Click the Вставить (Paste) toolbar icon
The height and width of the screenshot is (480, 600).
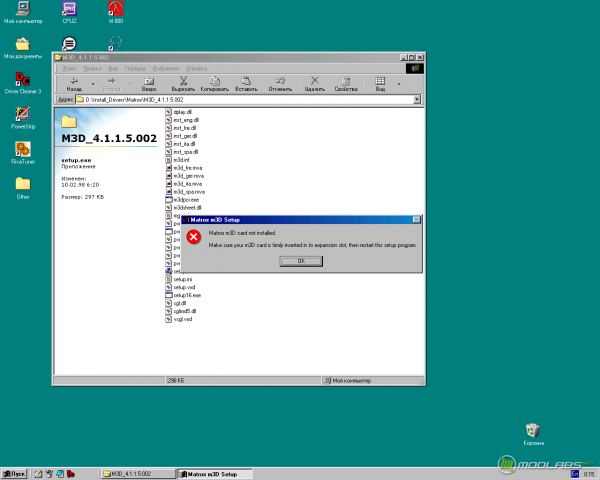(x=246, y=80)
